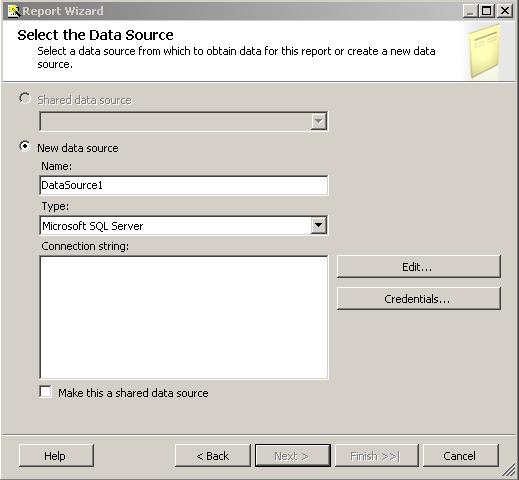
Task: Go to previous step with < Back
Action: click(x=212, y=456)
